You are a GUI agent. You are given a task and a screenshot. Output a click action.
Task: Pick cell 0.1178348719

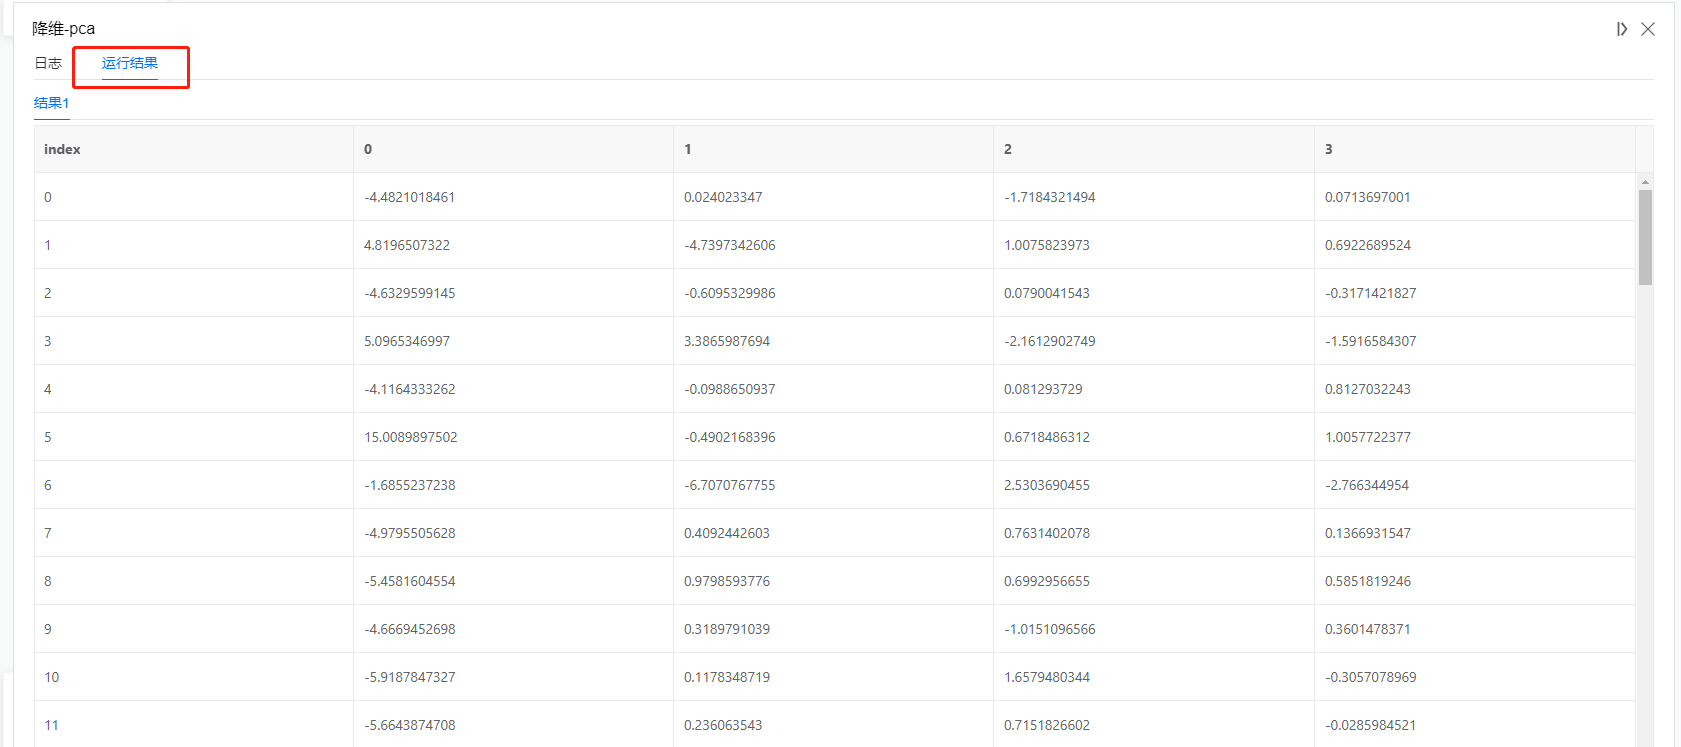click(x=727, y=677)
